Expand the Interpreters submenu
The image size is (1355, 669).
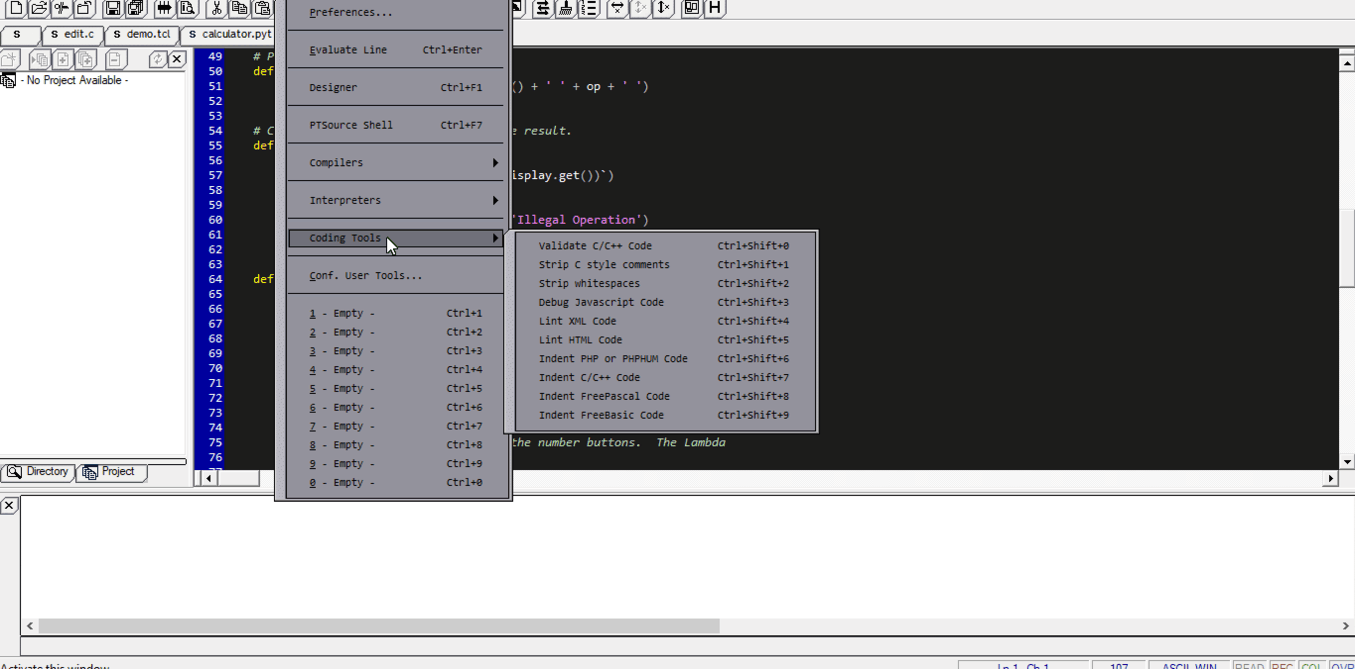coord(396,200)
